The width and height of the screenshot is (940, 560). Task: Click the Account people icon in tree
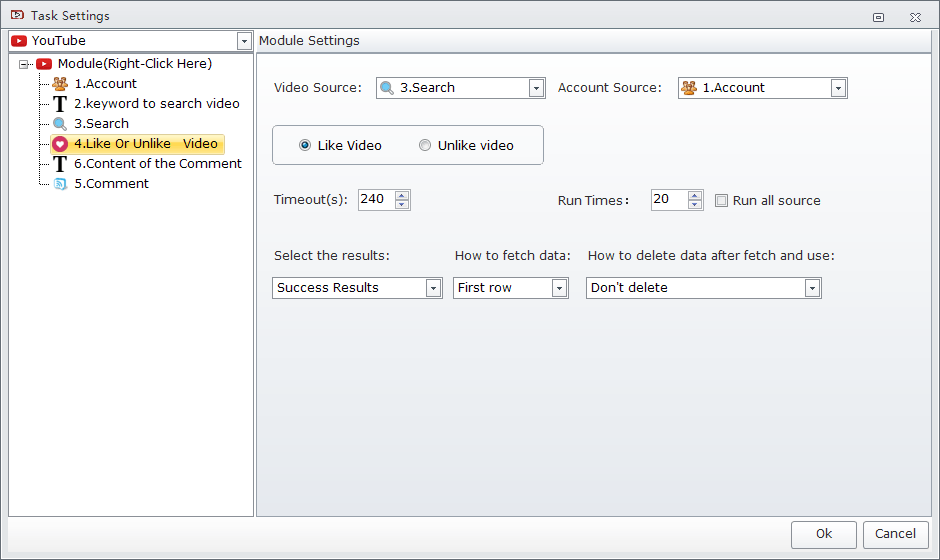click(60, 84)
